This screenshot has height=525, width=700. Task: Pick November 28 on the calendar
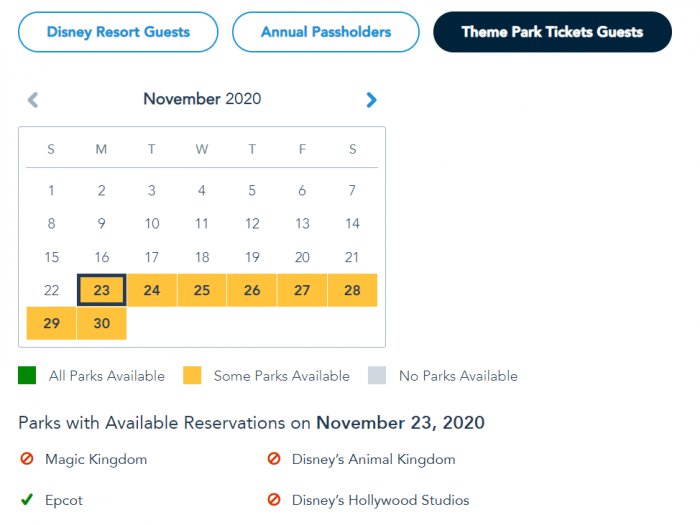[x=352, y=290]
